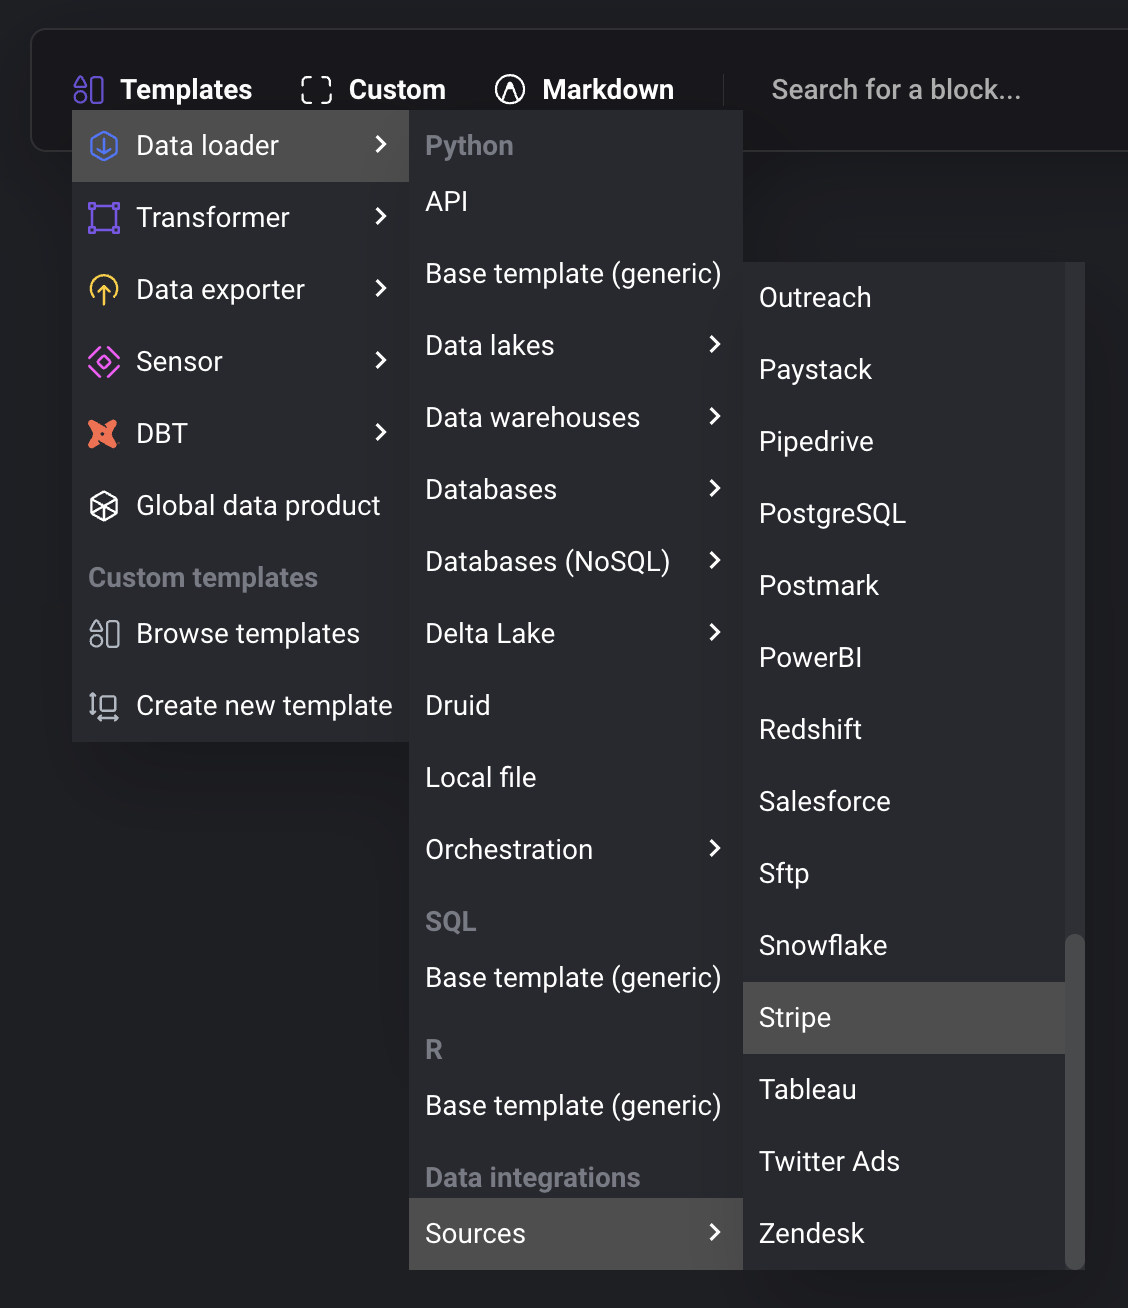Select the Sensor menu item
The image size is (1128, 1308).
(240, 362)
